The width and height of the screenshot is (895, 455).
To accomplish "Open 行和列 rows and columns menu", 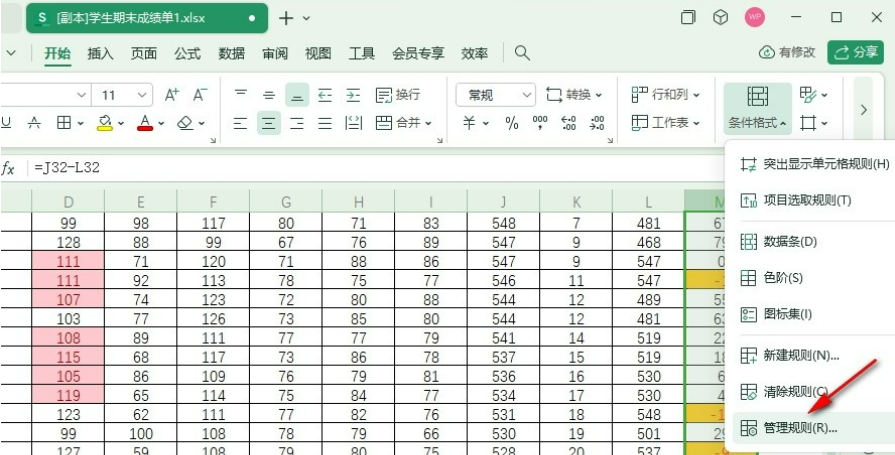I will 666,95.
